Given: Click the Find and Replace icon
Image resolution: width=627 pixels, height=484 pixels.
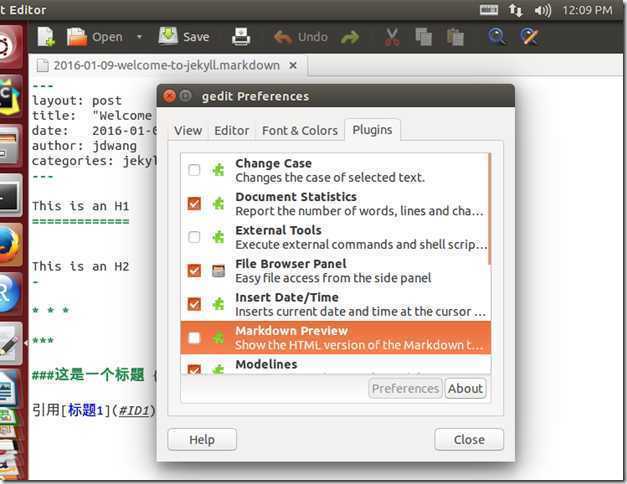Looking at the screenshot, I should (529, 37).
